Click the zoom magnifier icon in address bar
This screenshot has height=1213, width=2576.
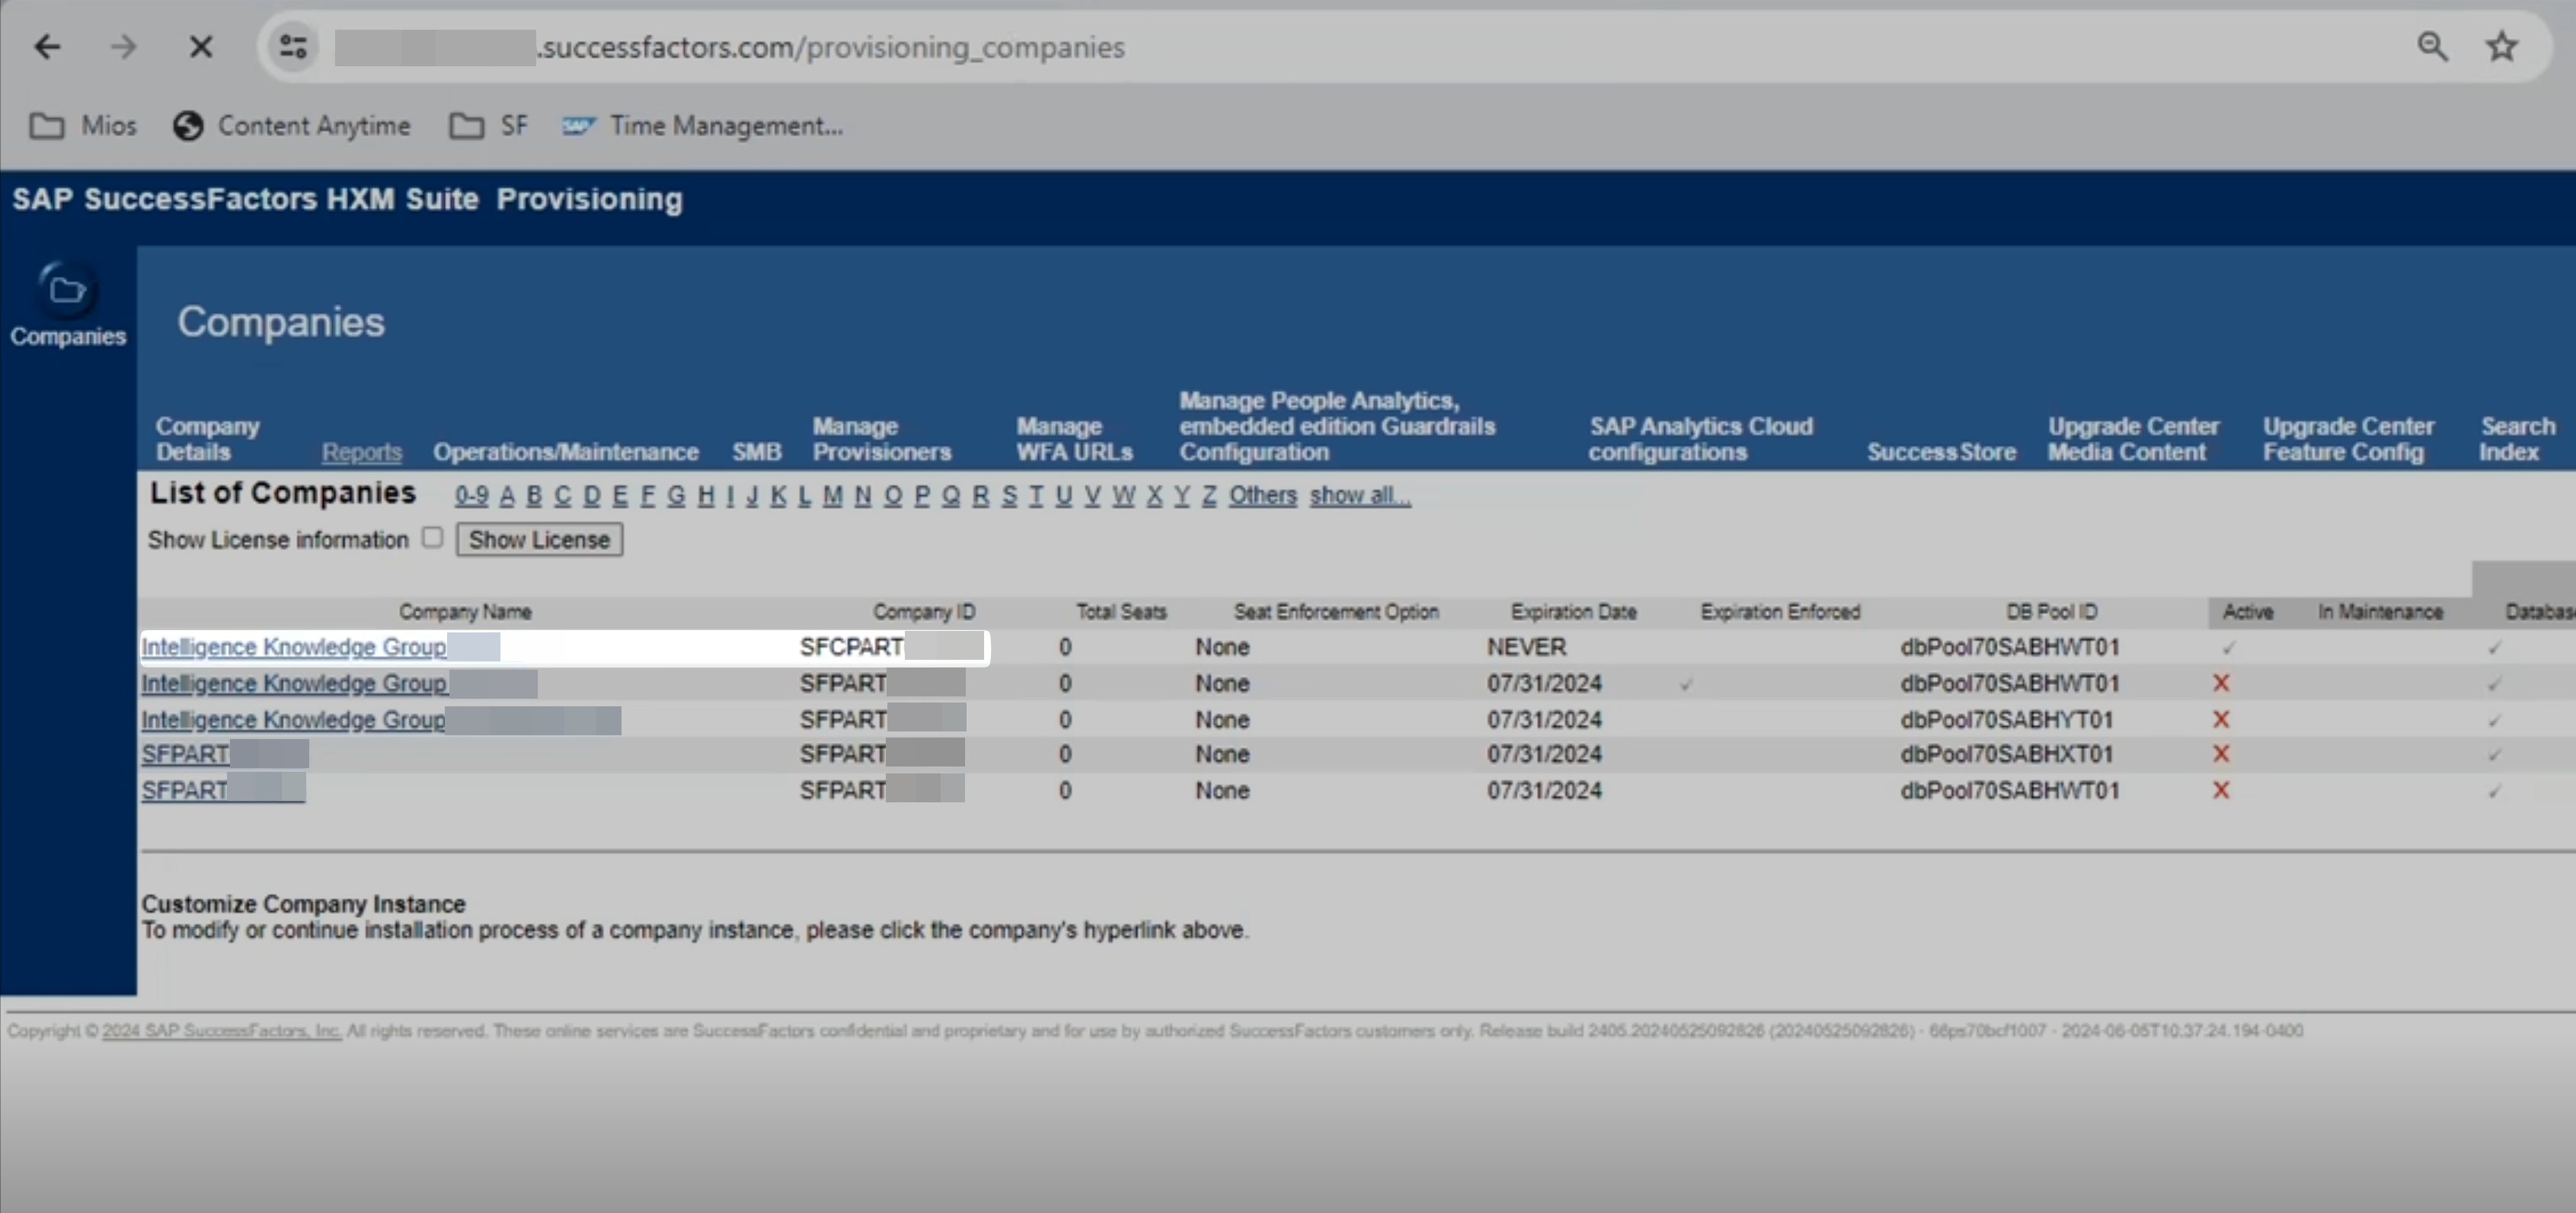click(x=2432, y=46)
